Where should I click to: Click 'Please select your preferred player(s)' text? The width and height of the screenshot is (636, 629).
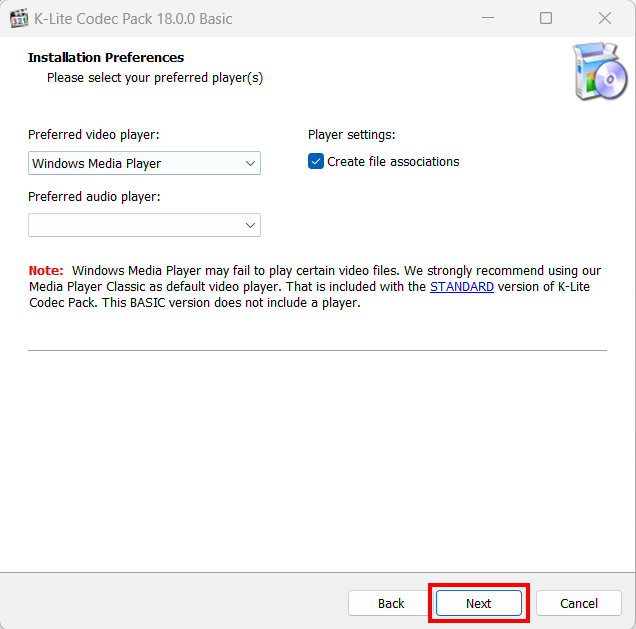[x=155, y=78]
